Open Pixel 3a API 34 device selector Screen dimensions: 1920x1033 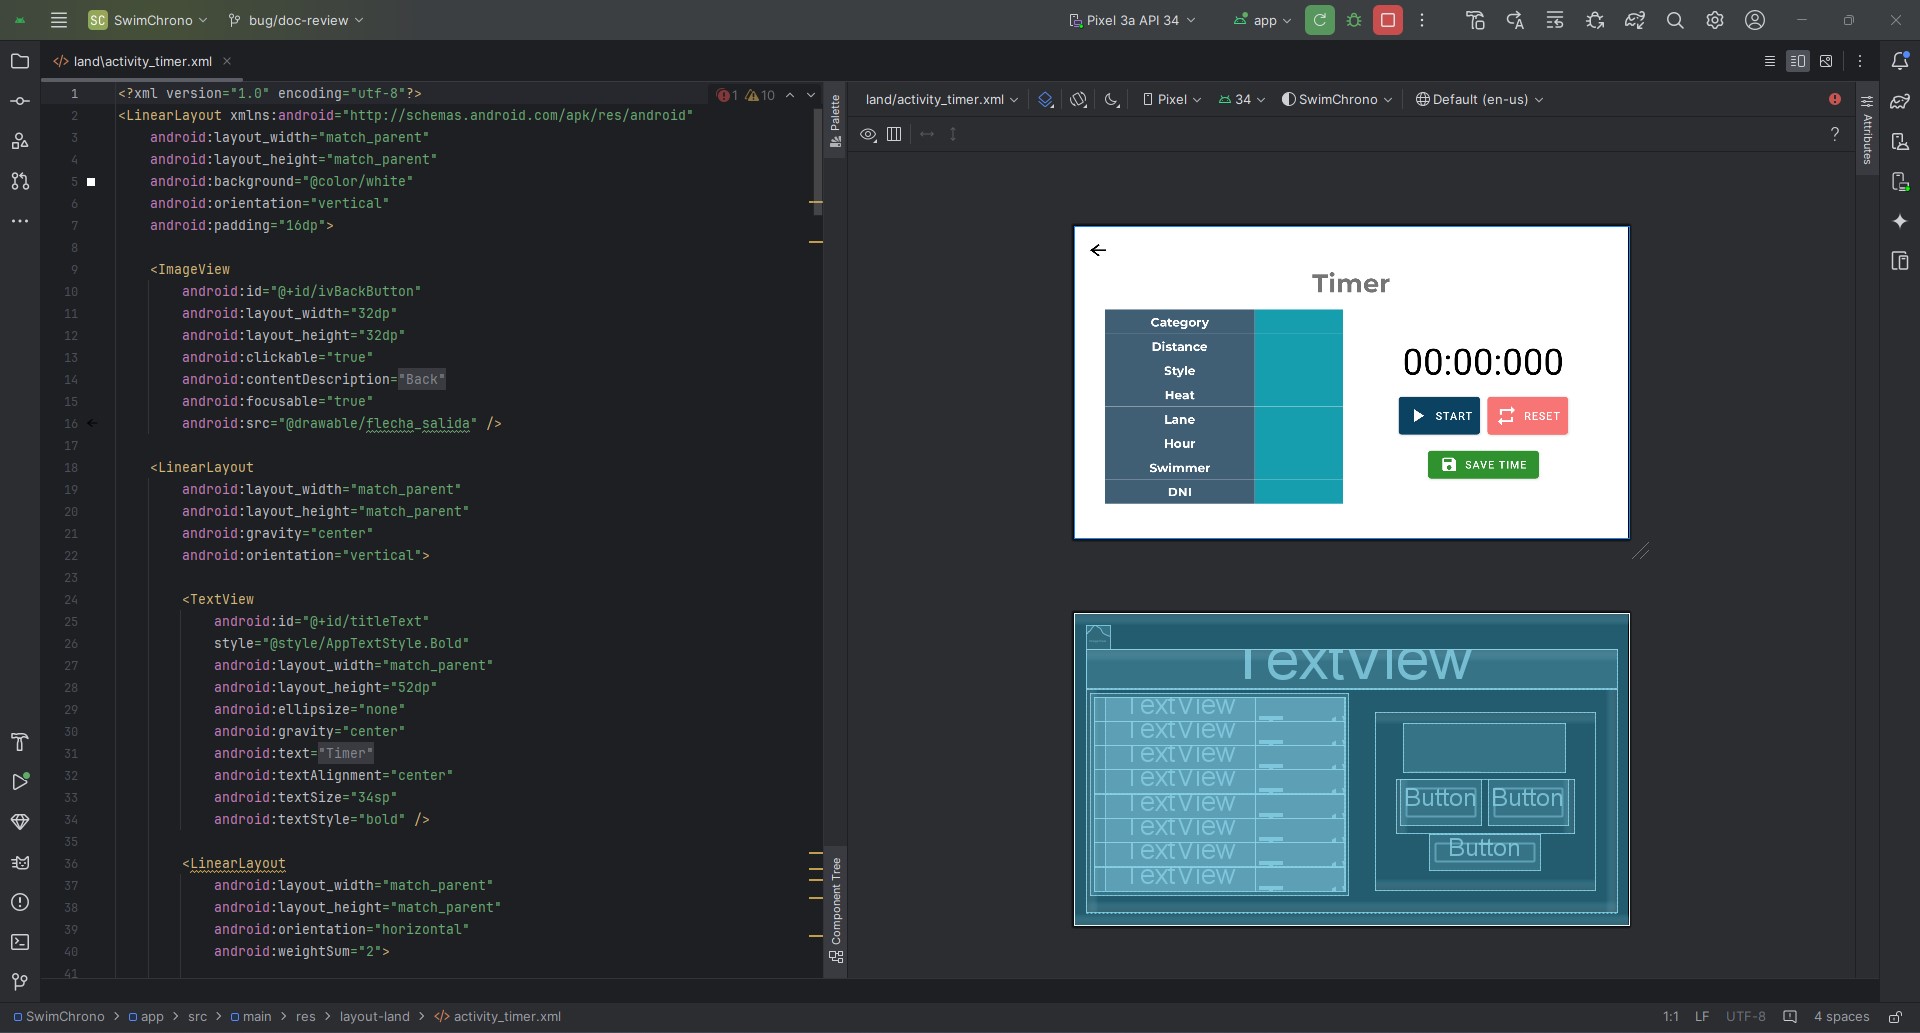(x=1132, y=20)
